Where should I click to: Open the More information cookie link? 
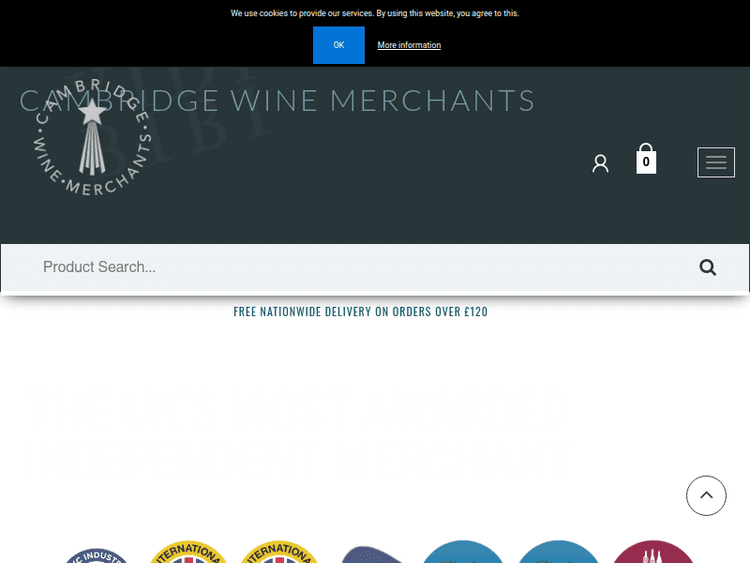point(409,45)
